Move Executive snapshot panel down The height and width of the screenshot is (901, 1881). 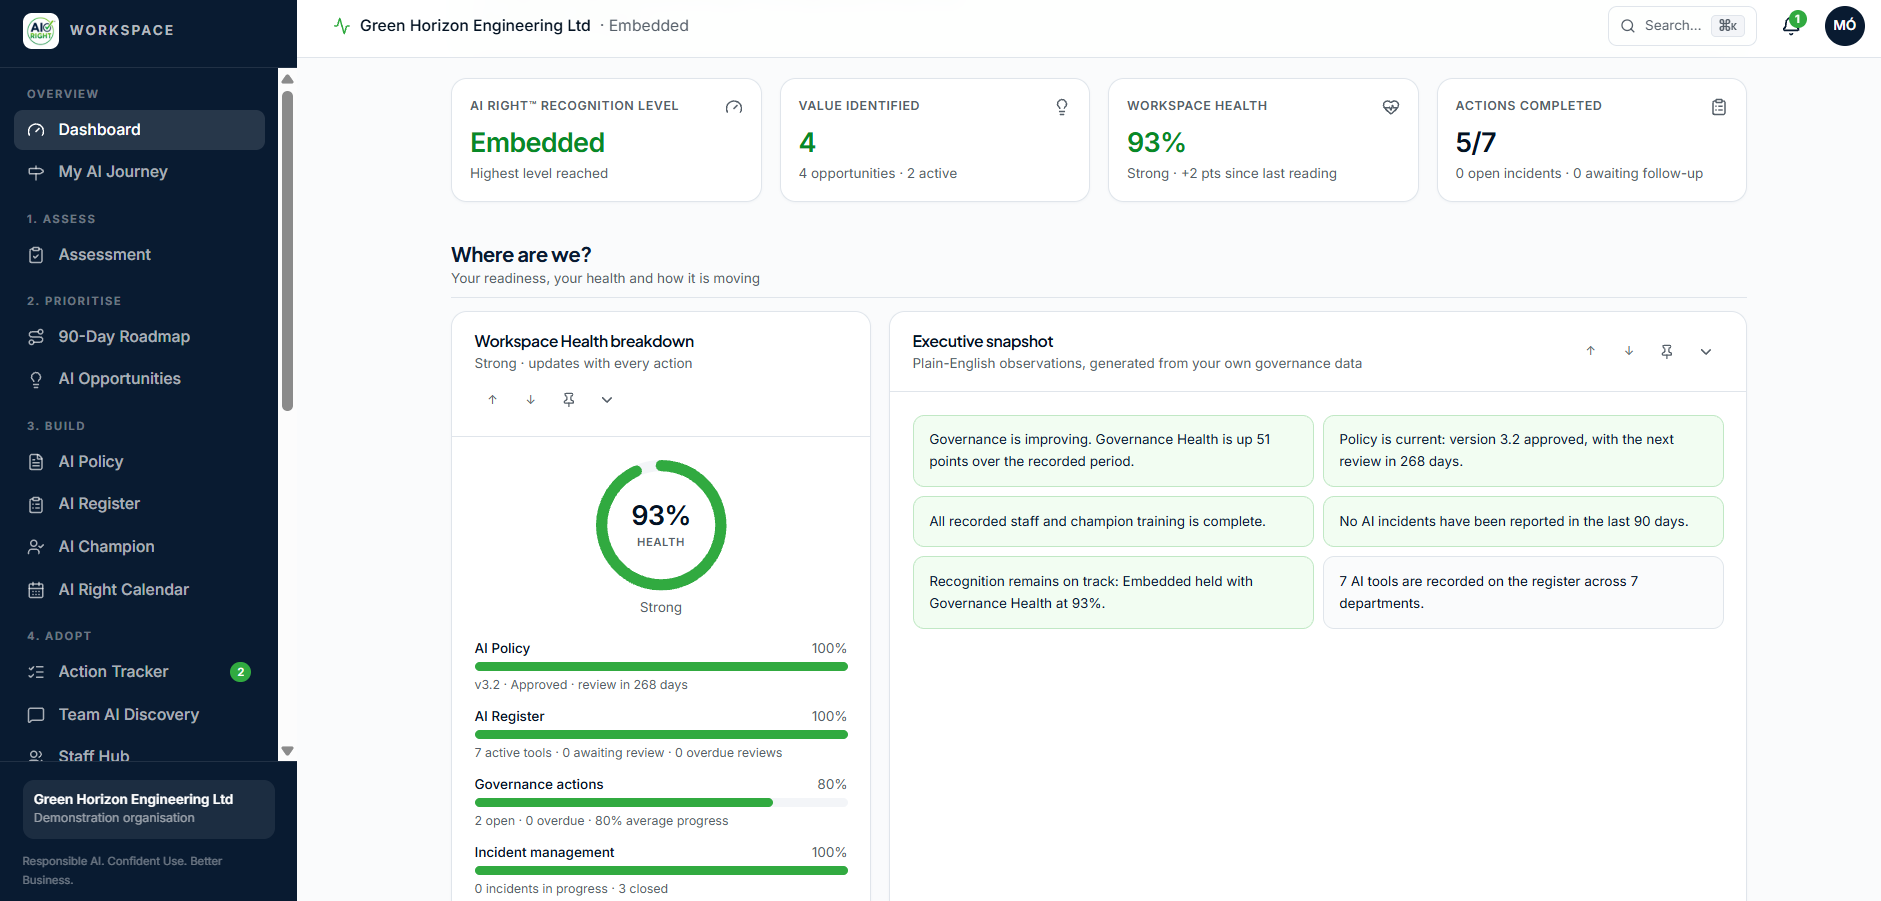1628,351
